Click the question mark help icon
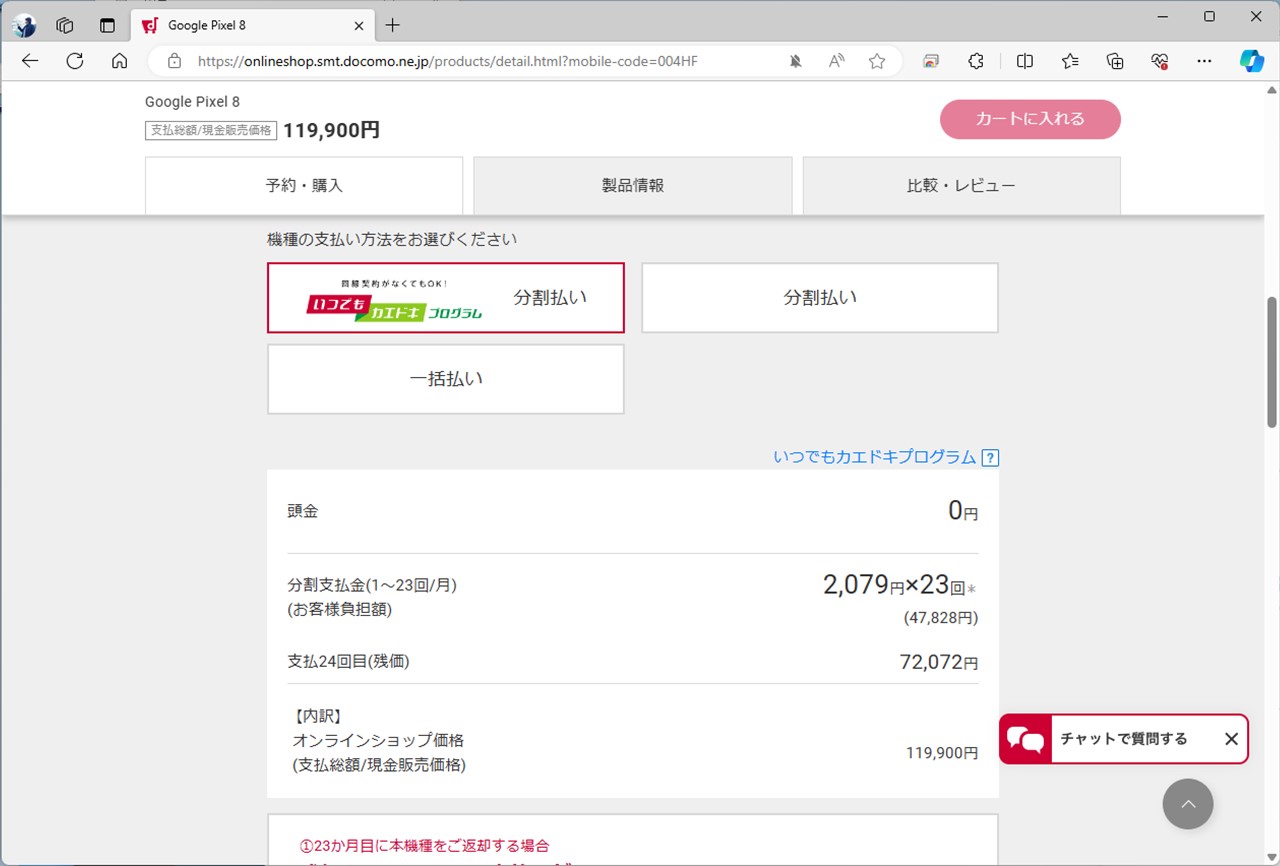This screenshot has width=1280, height=866. pos(990,458)
